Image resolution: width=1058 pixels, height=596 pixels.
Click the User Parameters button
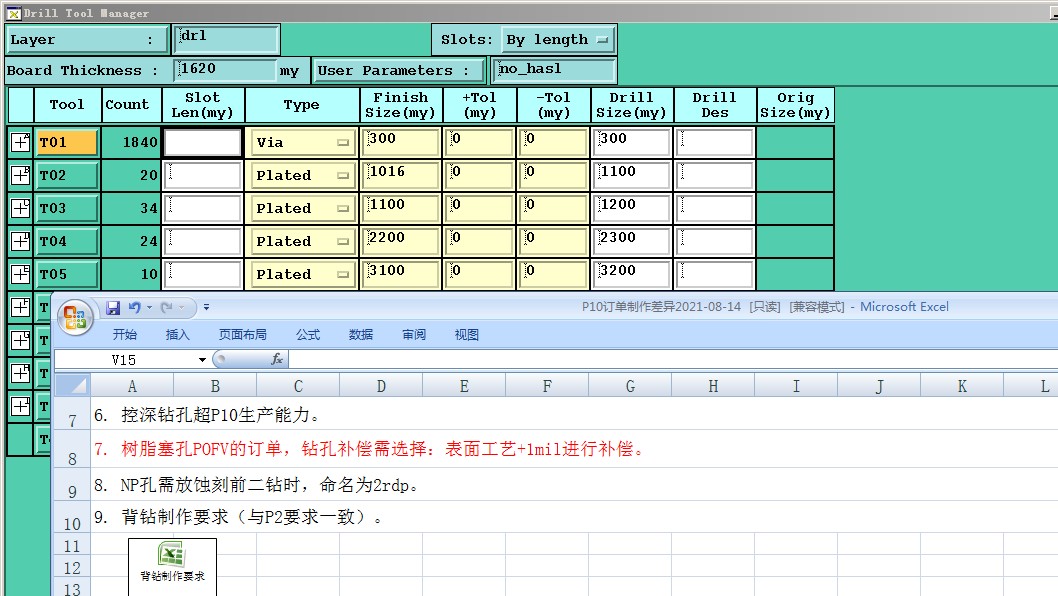(399, 70)
